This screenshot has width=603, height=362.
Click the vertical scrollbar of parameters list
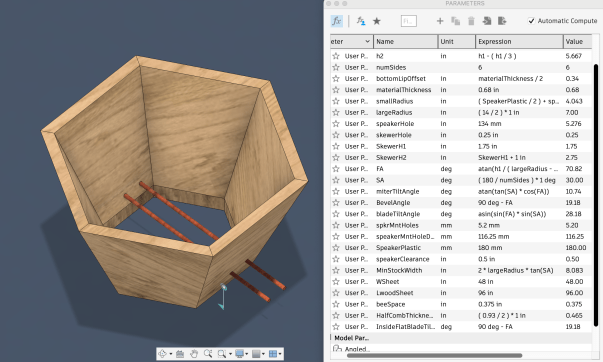point(596,195)
